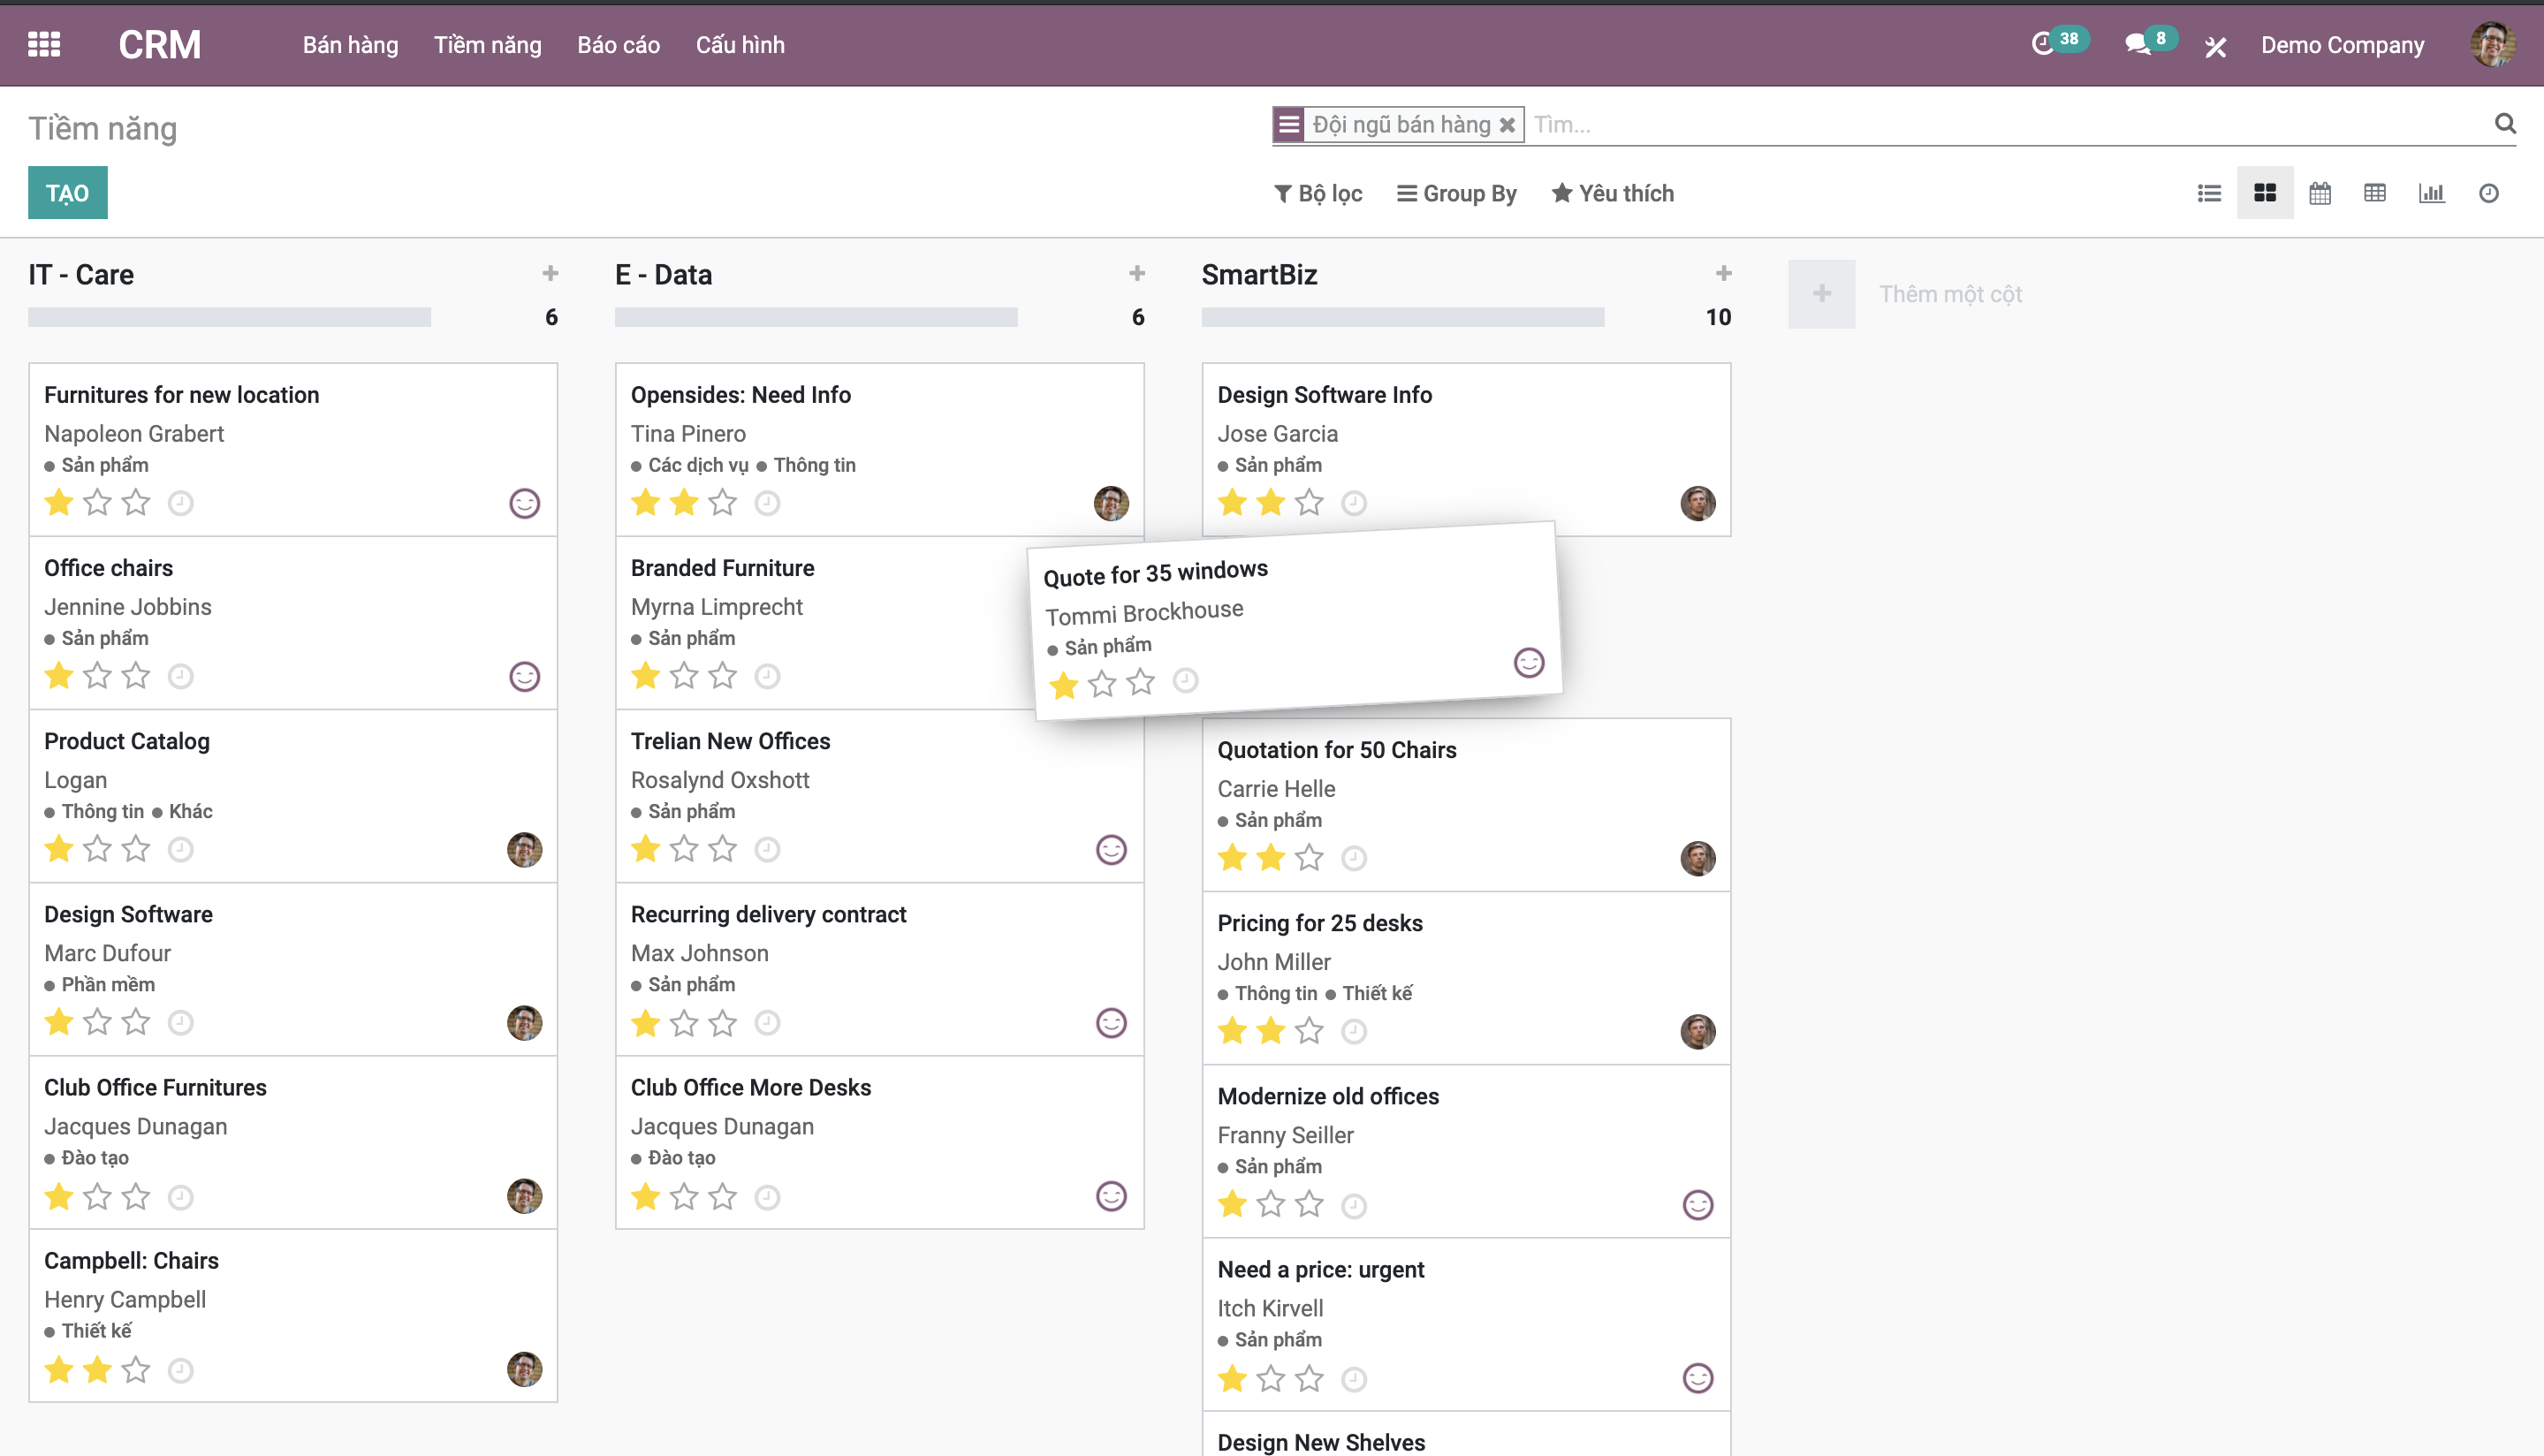The height and width of the screenshot is (1456, 2544).
Task: Click salesperson avatar on Campbell: Chairs card
Action: click(524, 1369)
